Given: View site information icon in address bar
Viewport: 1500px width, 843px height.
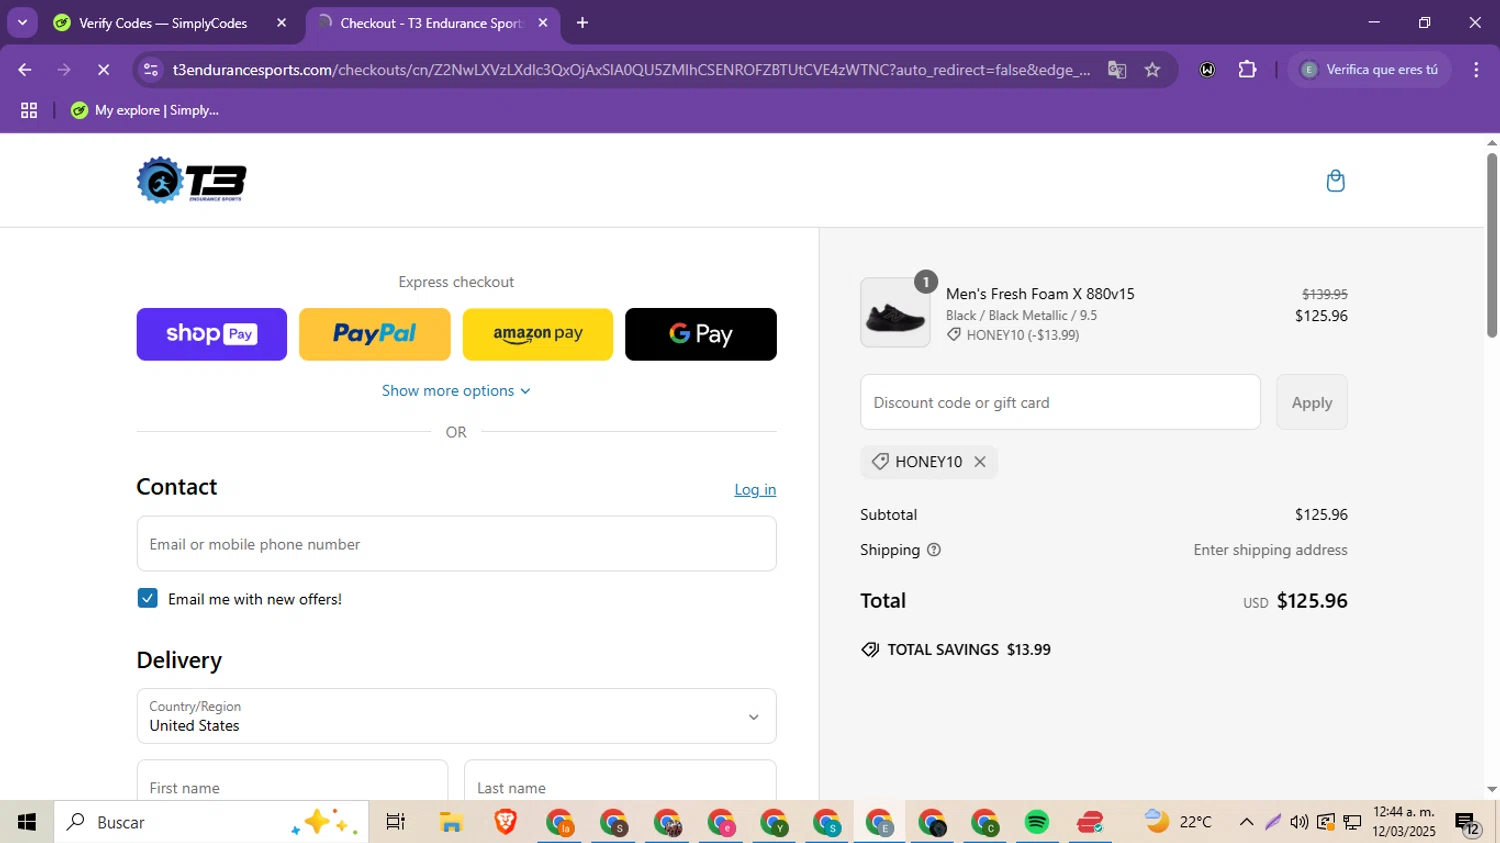Looking at the screenshot, I should point(151,70).
